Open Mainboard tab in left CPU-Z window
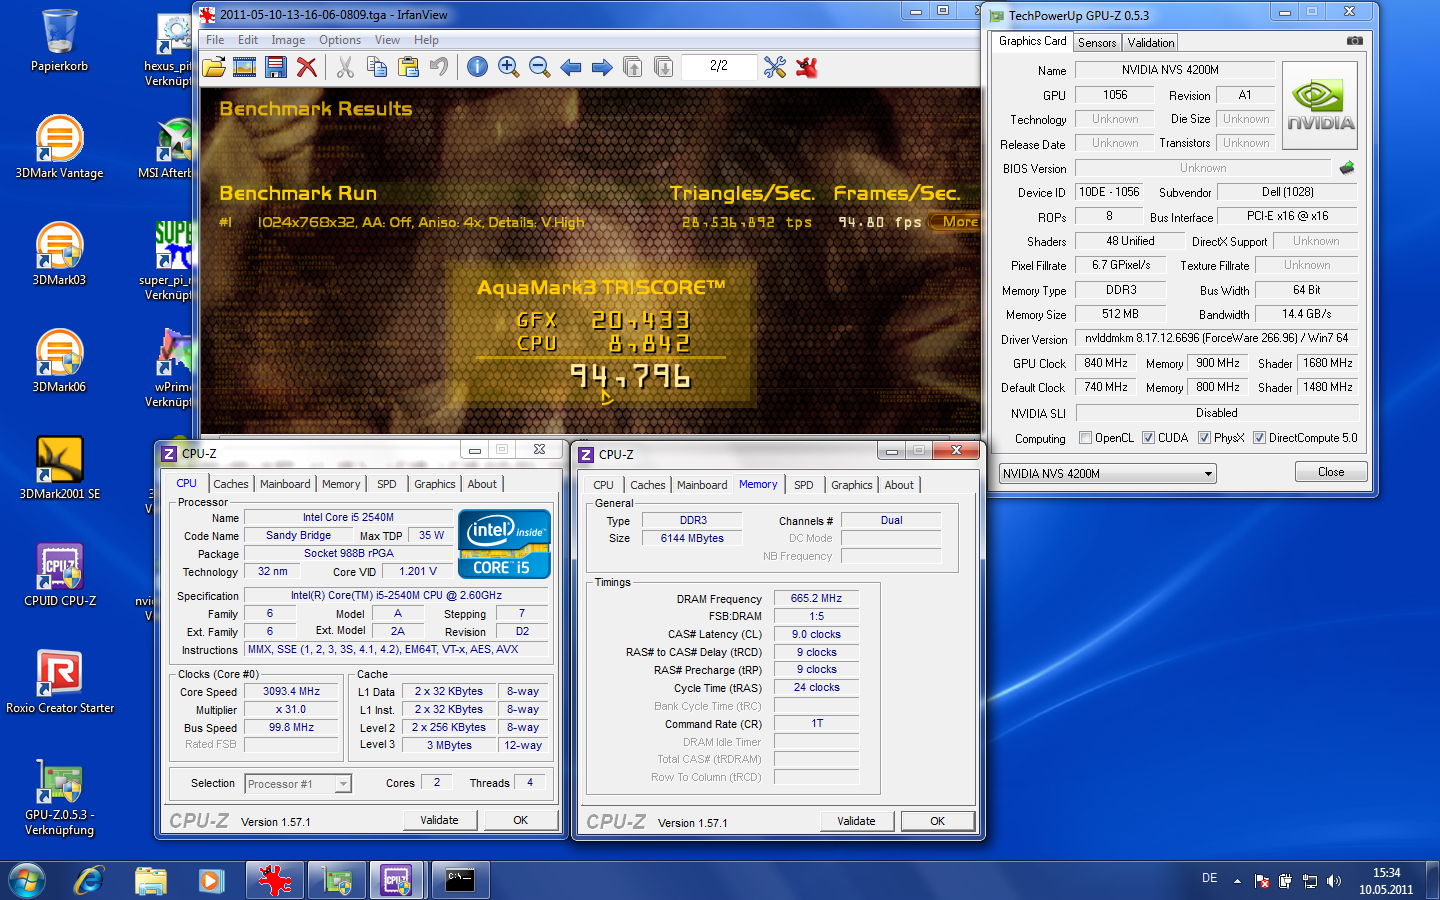 tap(285, 484)
